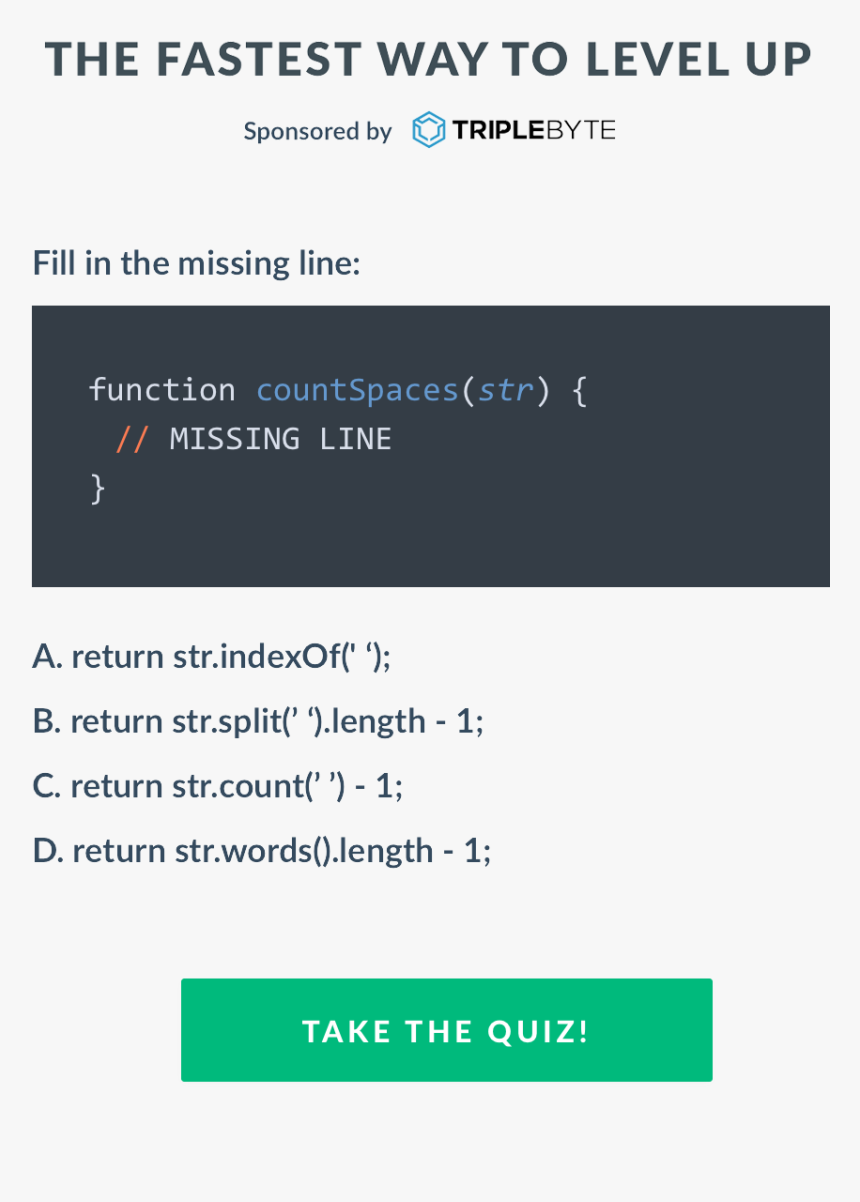Click the 'Fill in the missing line:' prompt
The height and width of the screenshot is (1202, 860).
pos(196,264)
